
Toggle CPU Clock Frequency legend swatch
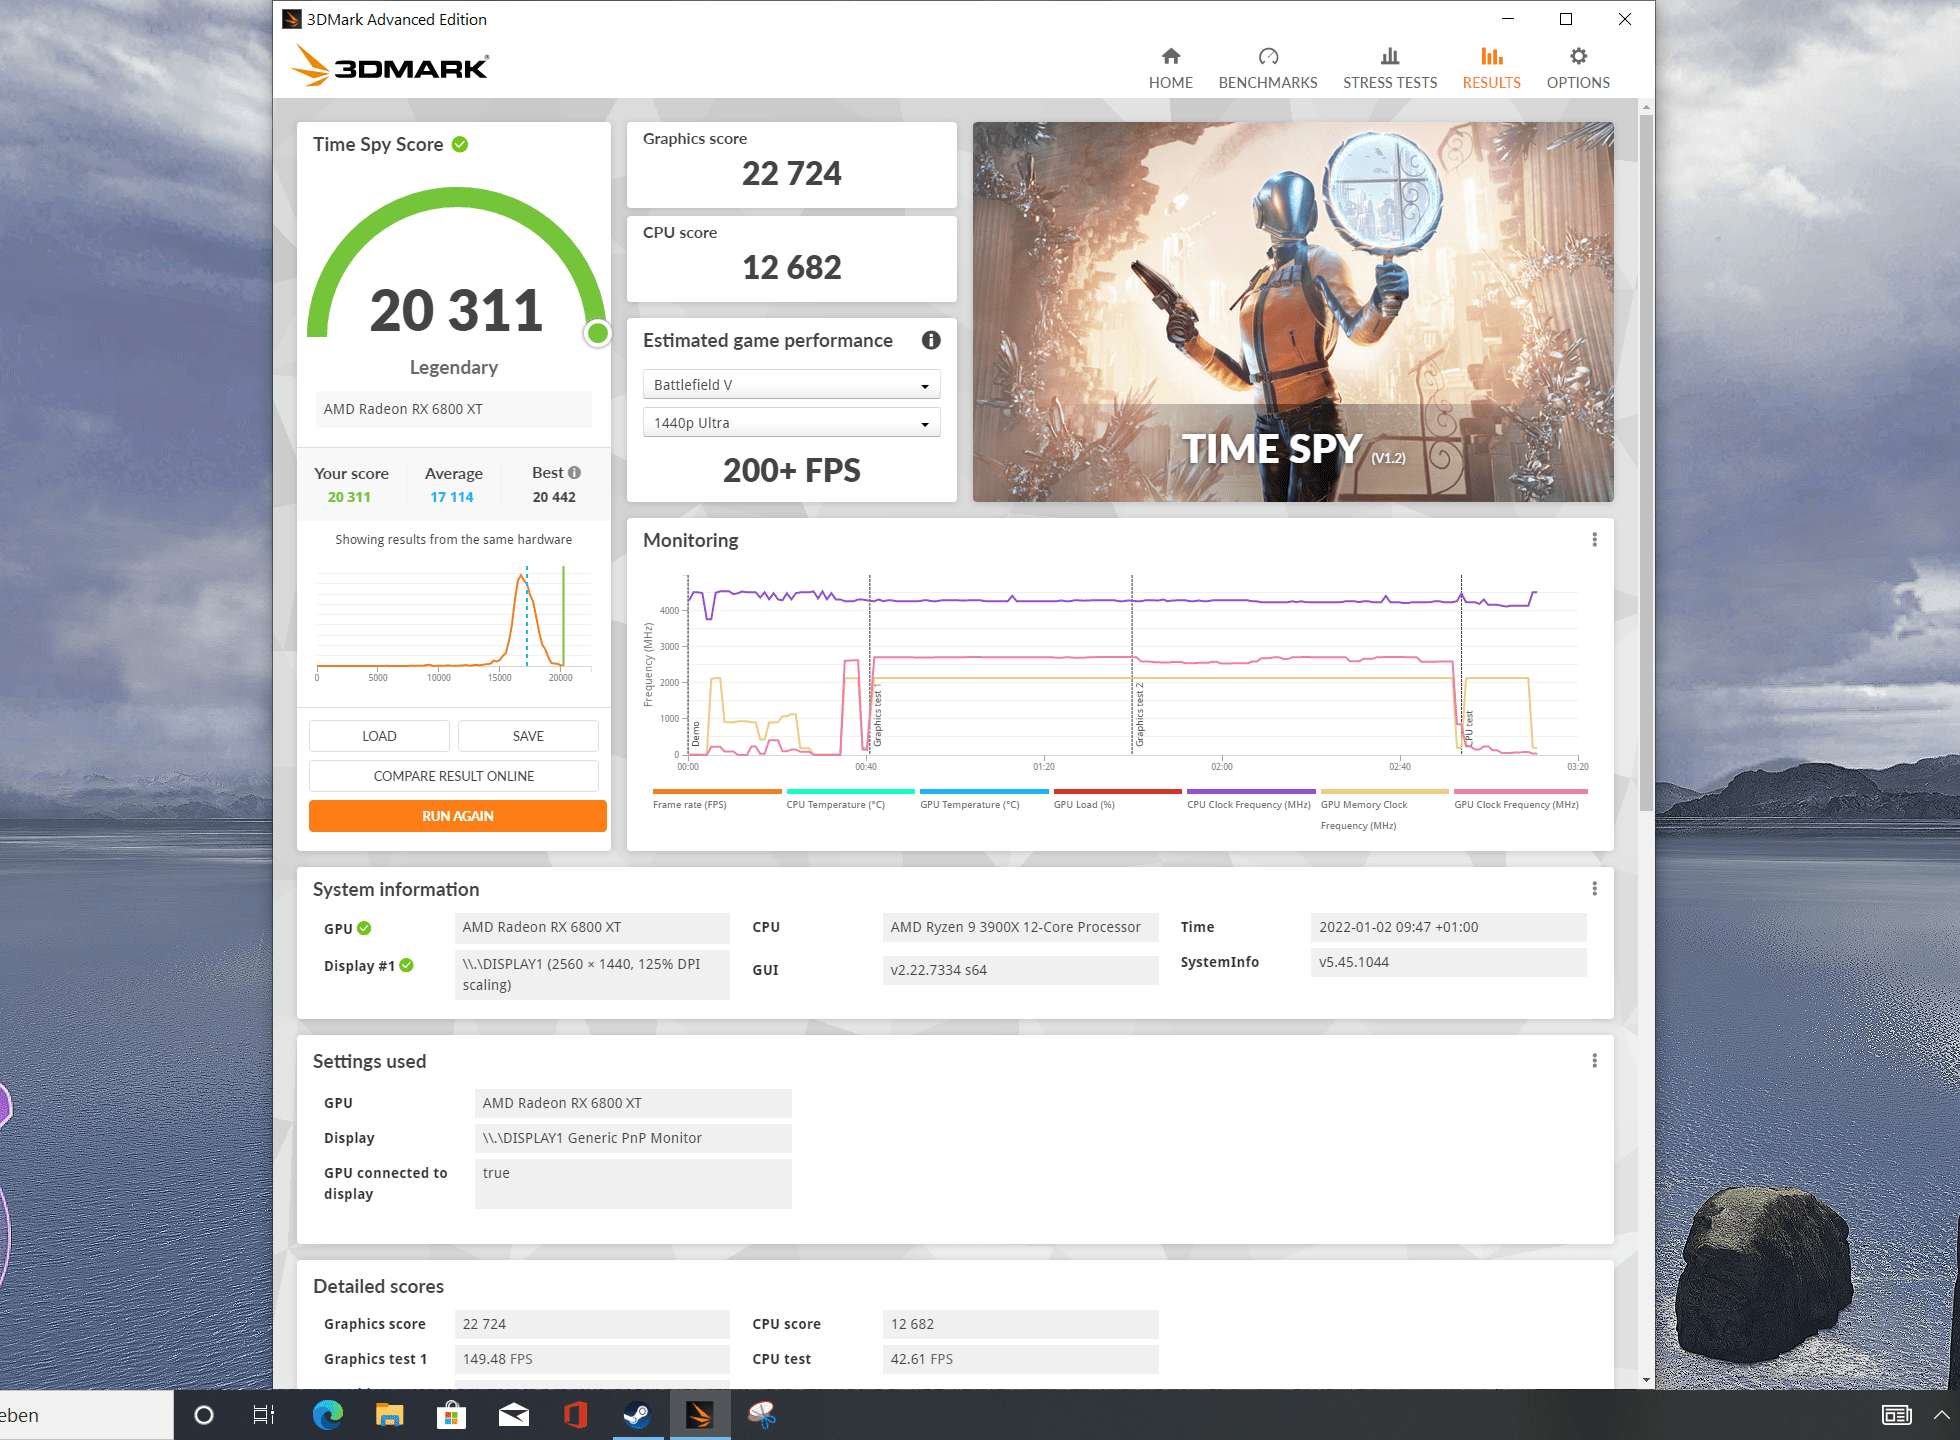pos(1249,792)
